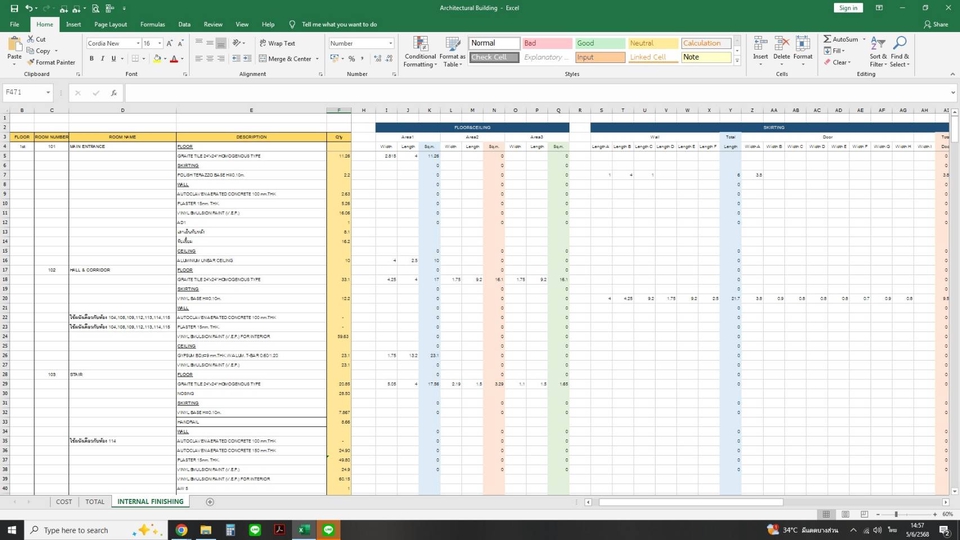Viewport: 960px width, 540px height.
Task: Toggle Wrap Text for cells
Action: pyautogui.click(x=276, y=44)
